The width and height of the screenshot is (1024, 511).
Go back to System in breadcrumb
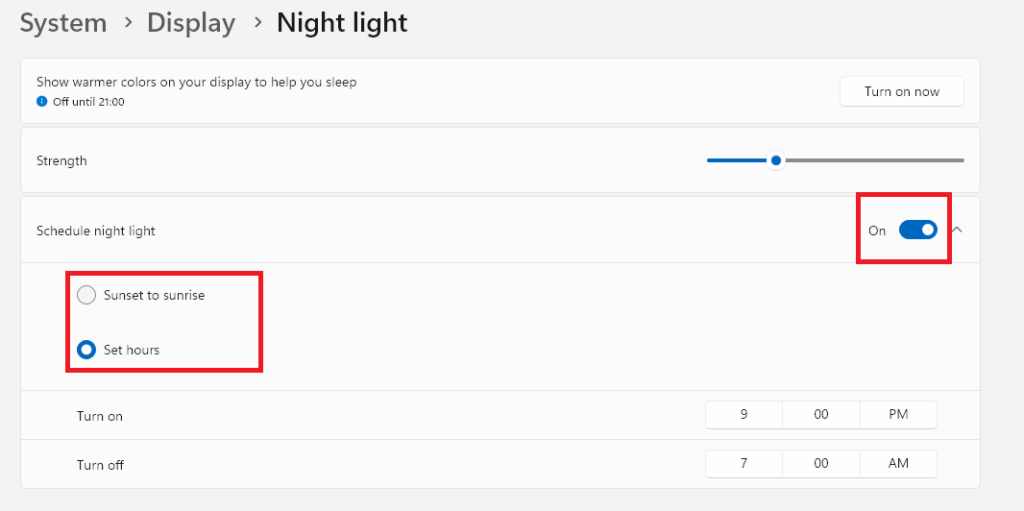pyautogui.click(x=63, y=23)
